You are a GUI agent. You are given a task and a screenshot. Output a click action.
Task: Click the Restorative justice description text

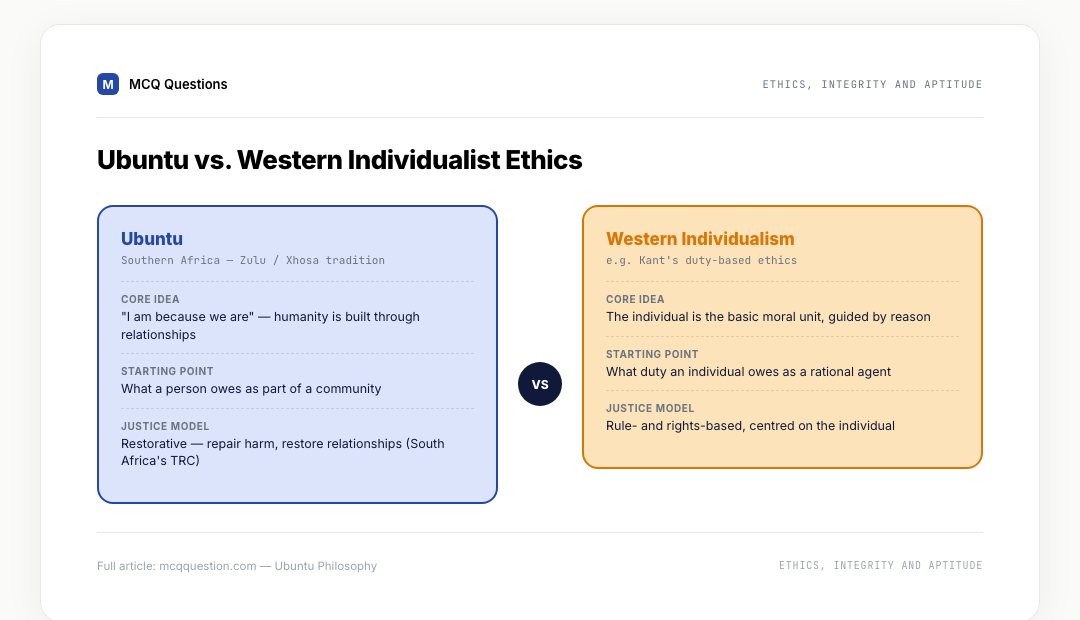[283, 452]
